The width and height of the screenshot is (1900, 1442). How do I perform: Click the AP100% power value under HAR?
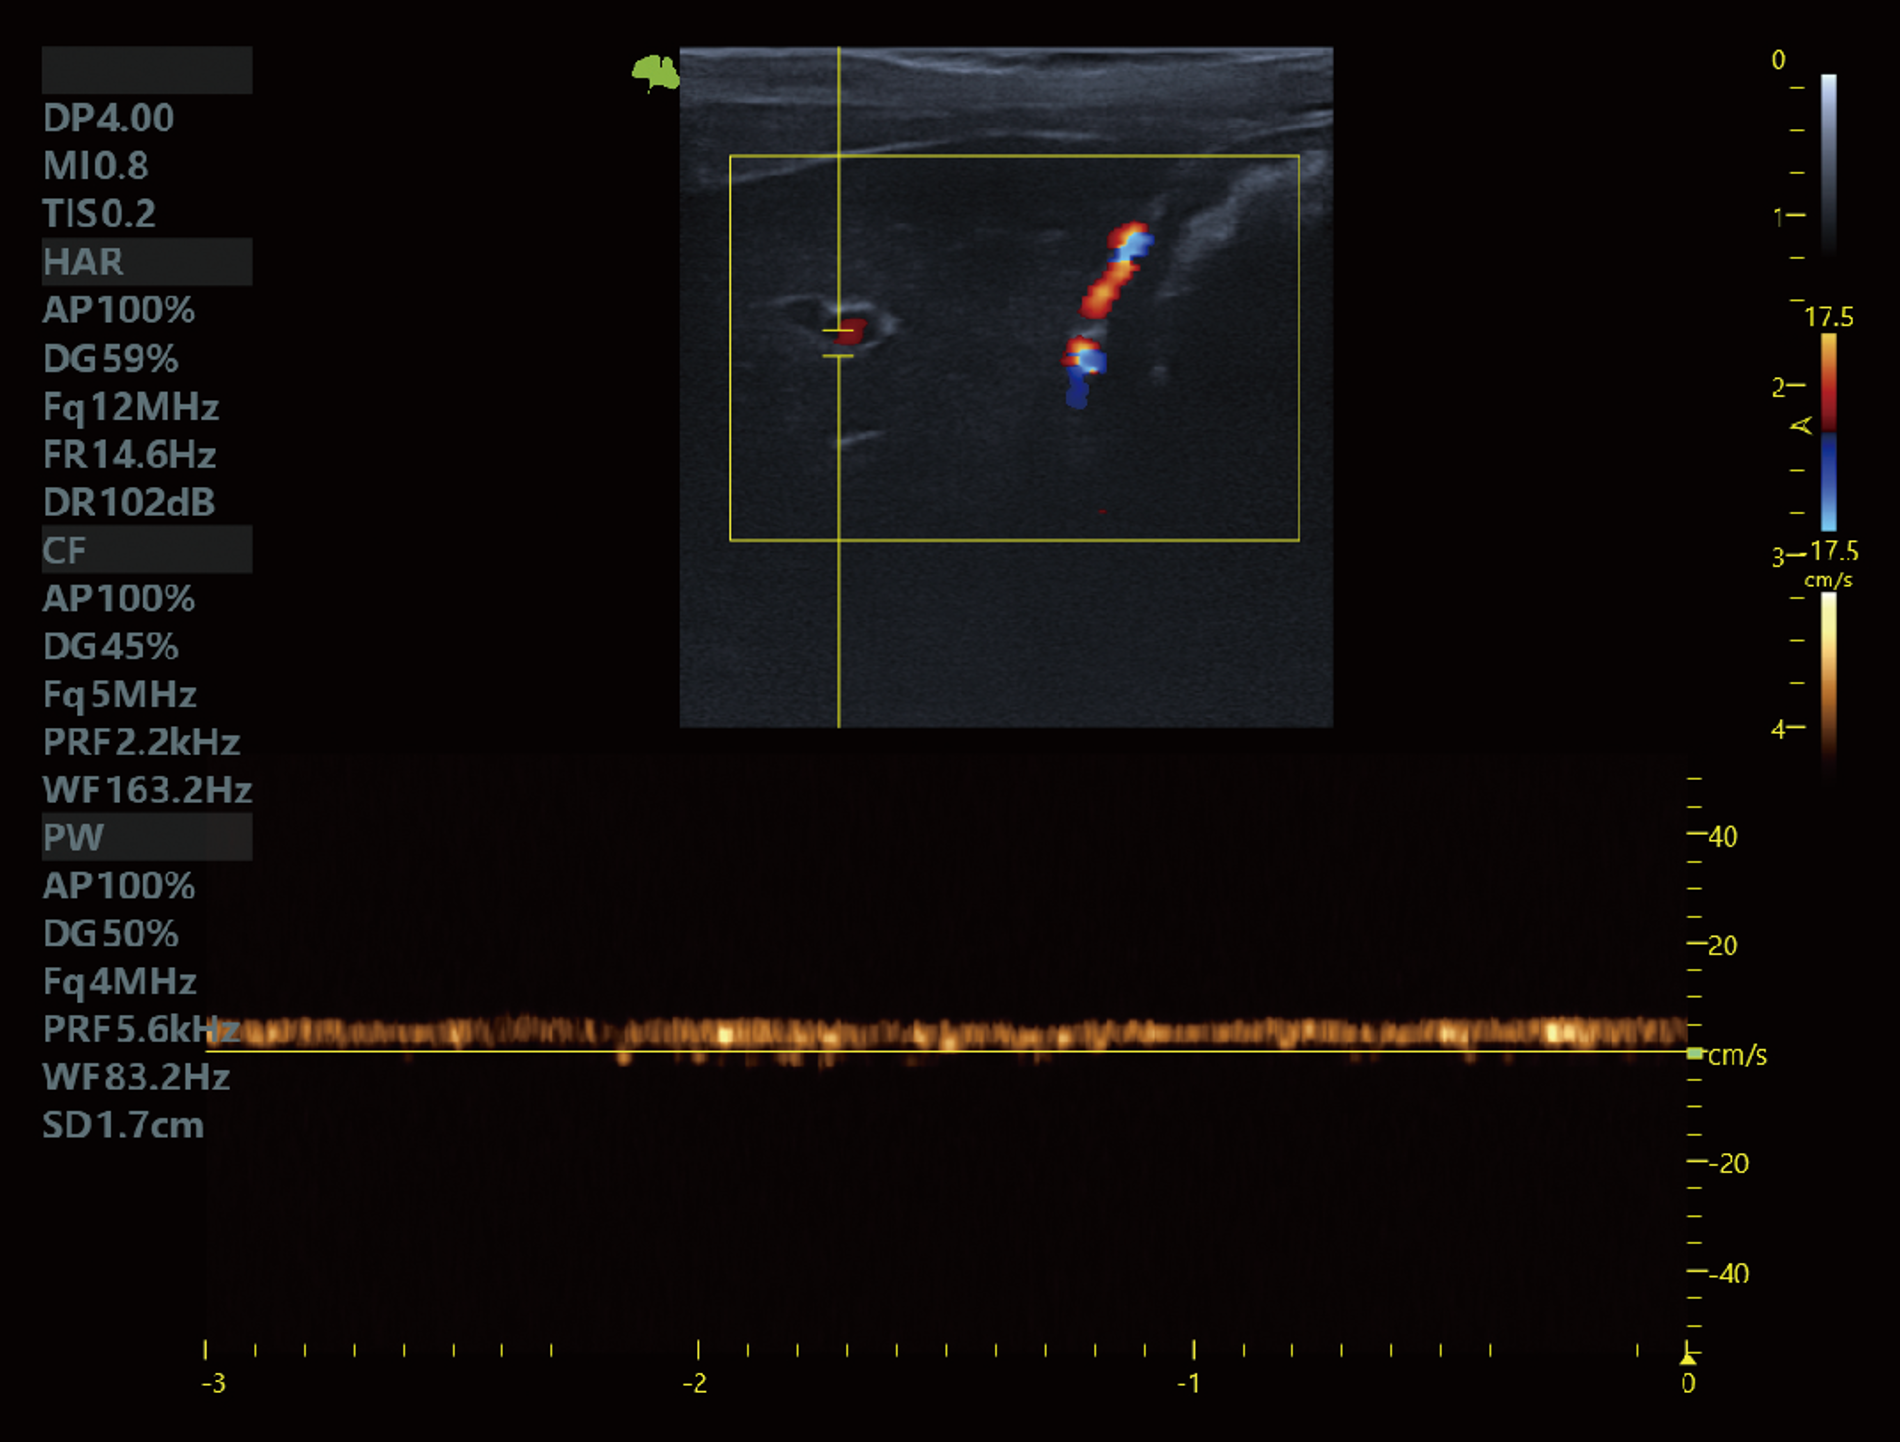click(x=118, y=310)
